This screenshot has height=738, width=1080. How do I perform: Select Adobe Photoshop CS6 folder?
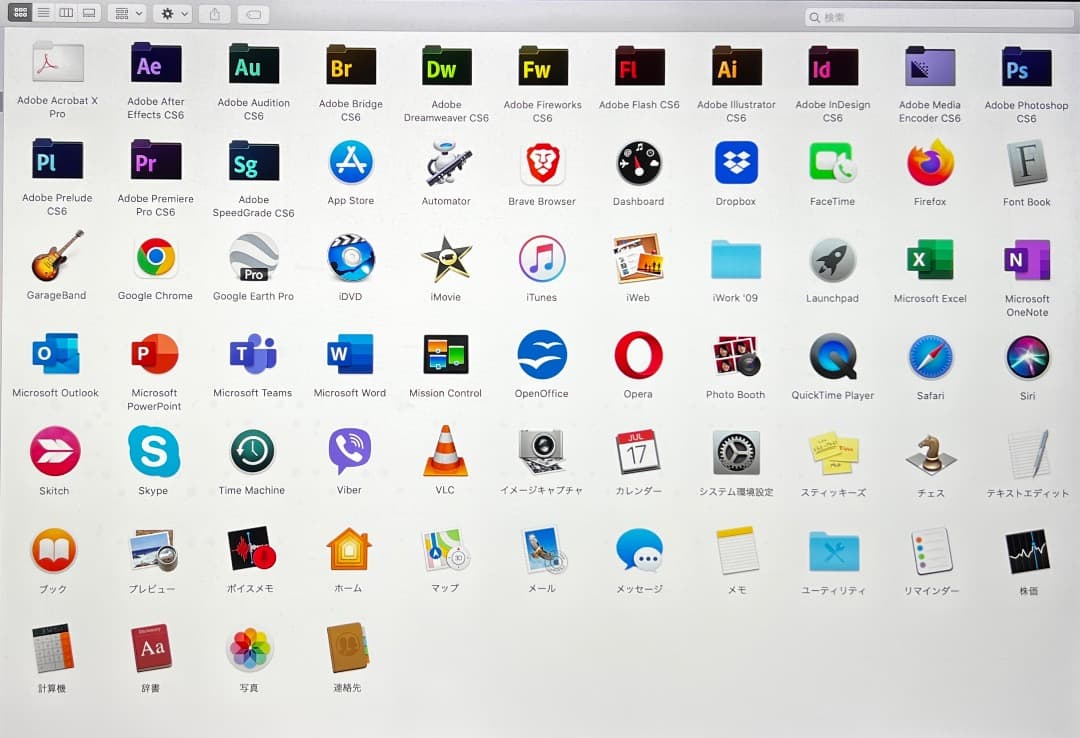[x=1027, y=68]
